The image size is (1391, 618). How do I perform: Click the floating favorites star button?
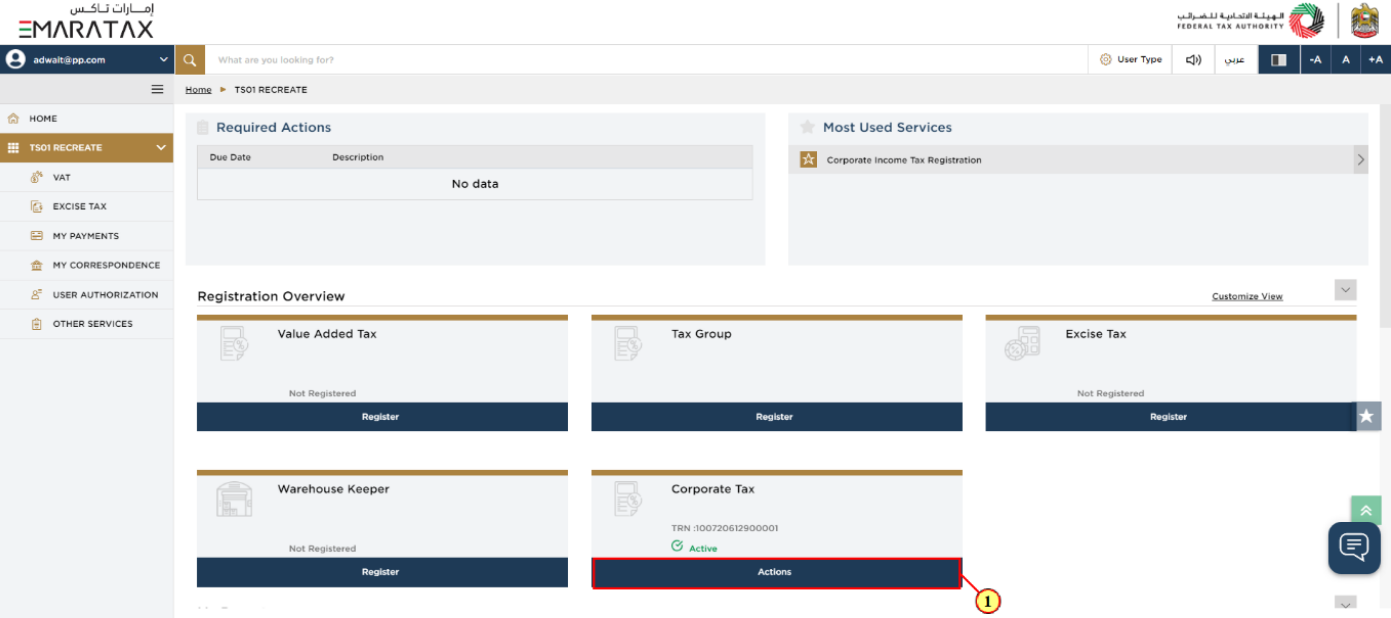(1367, 416)
